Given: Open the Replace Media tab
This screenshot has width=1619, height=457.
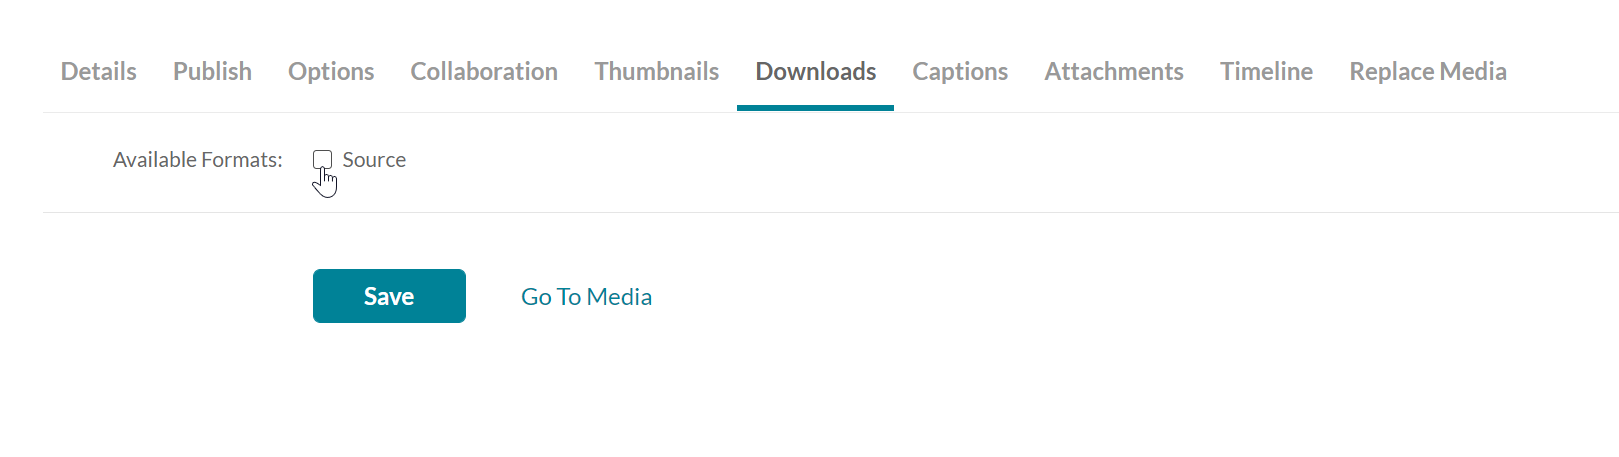Looking at the screenshot, I should click(1428, 71).
